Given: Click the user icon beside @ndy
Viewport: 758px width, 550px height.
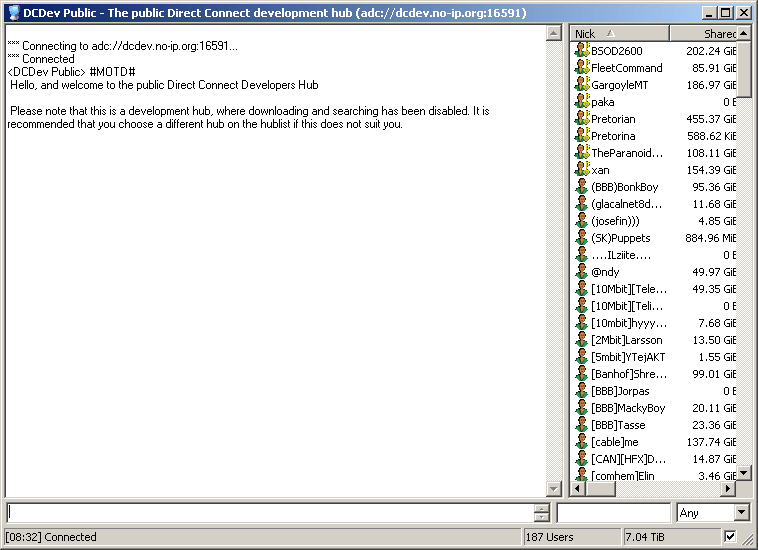Looking at the screenshot, I should [x=582, y=271].
